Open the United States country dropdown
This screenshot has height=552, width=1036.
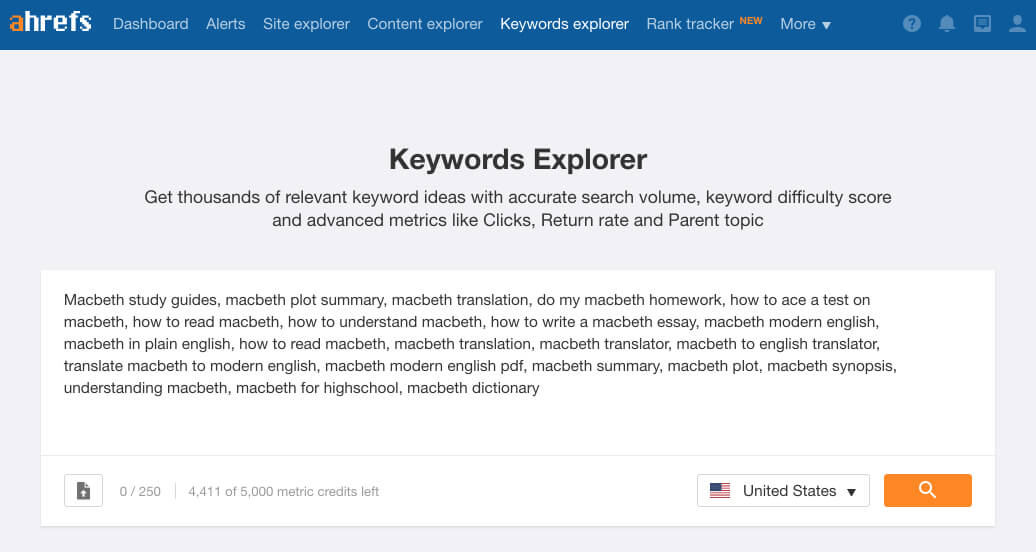point(783,491)
